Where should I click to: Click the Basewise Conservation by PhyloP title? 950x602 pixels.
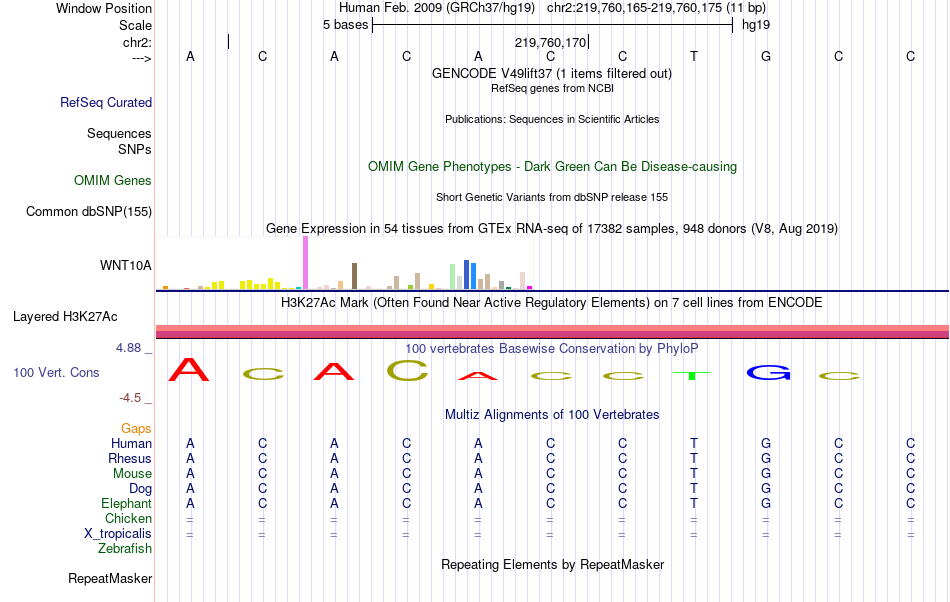pos(552,348)
